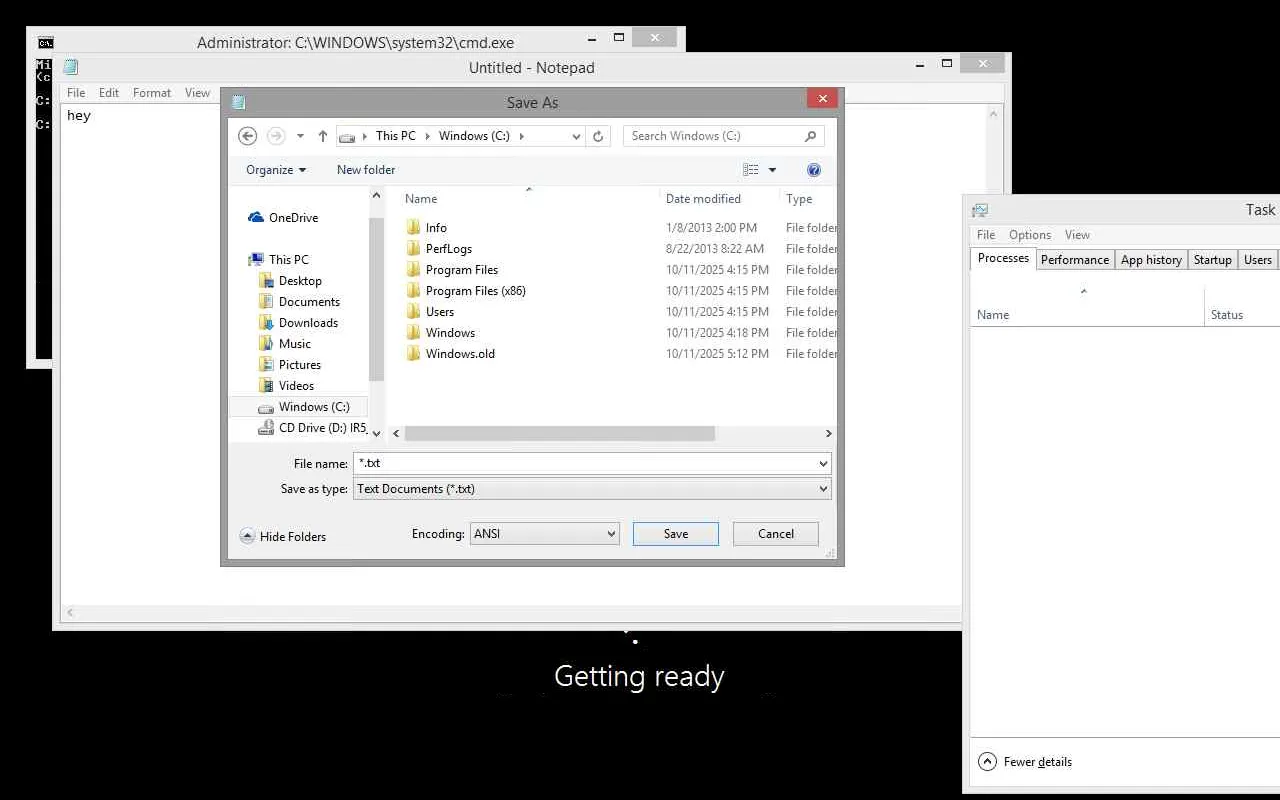Click the This PC computer icon
Viewport: 1280px width, 800px height.
257,259
